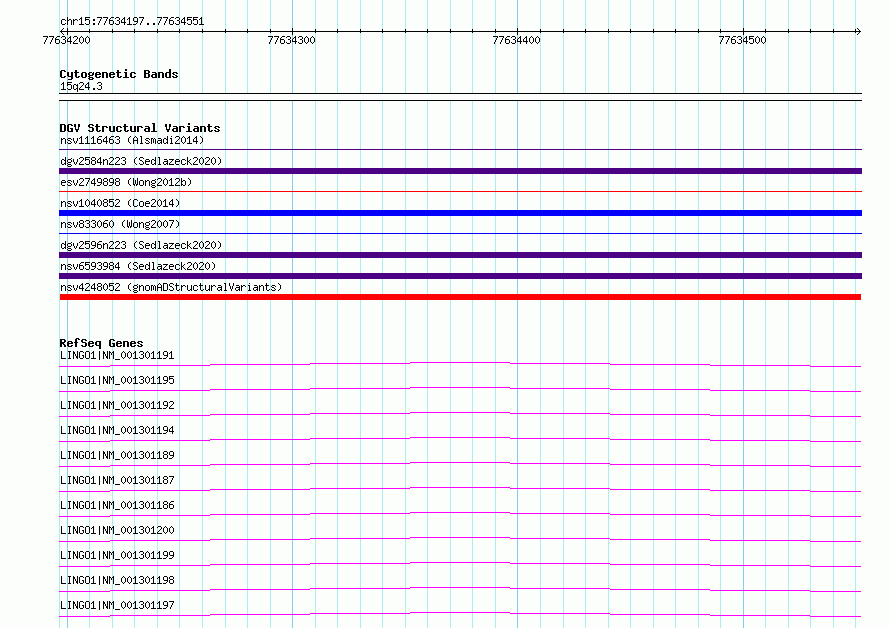Screen dimensions: 890x628
Task: Click the purple bar under nsv6593984
Action: pos(460,276)
